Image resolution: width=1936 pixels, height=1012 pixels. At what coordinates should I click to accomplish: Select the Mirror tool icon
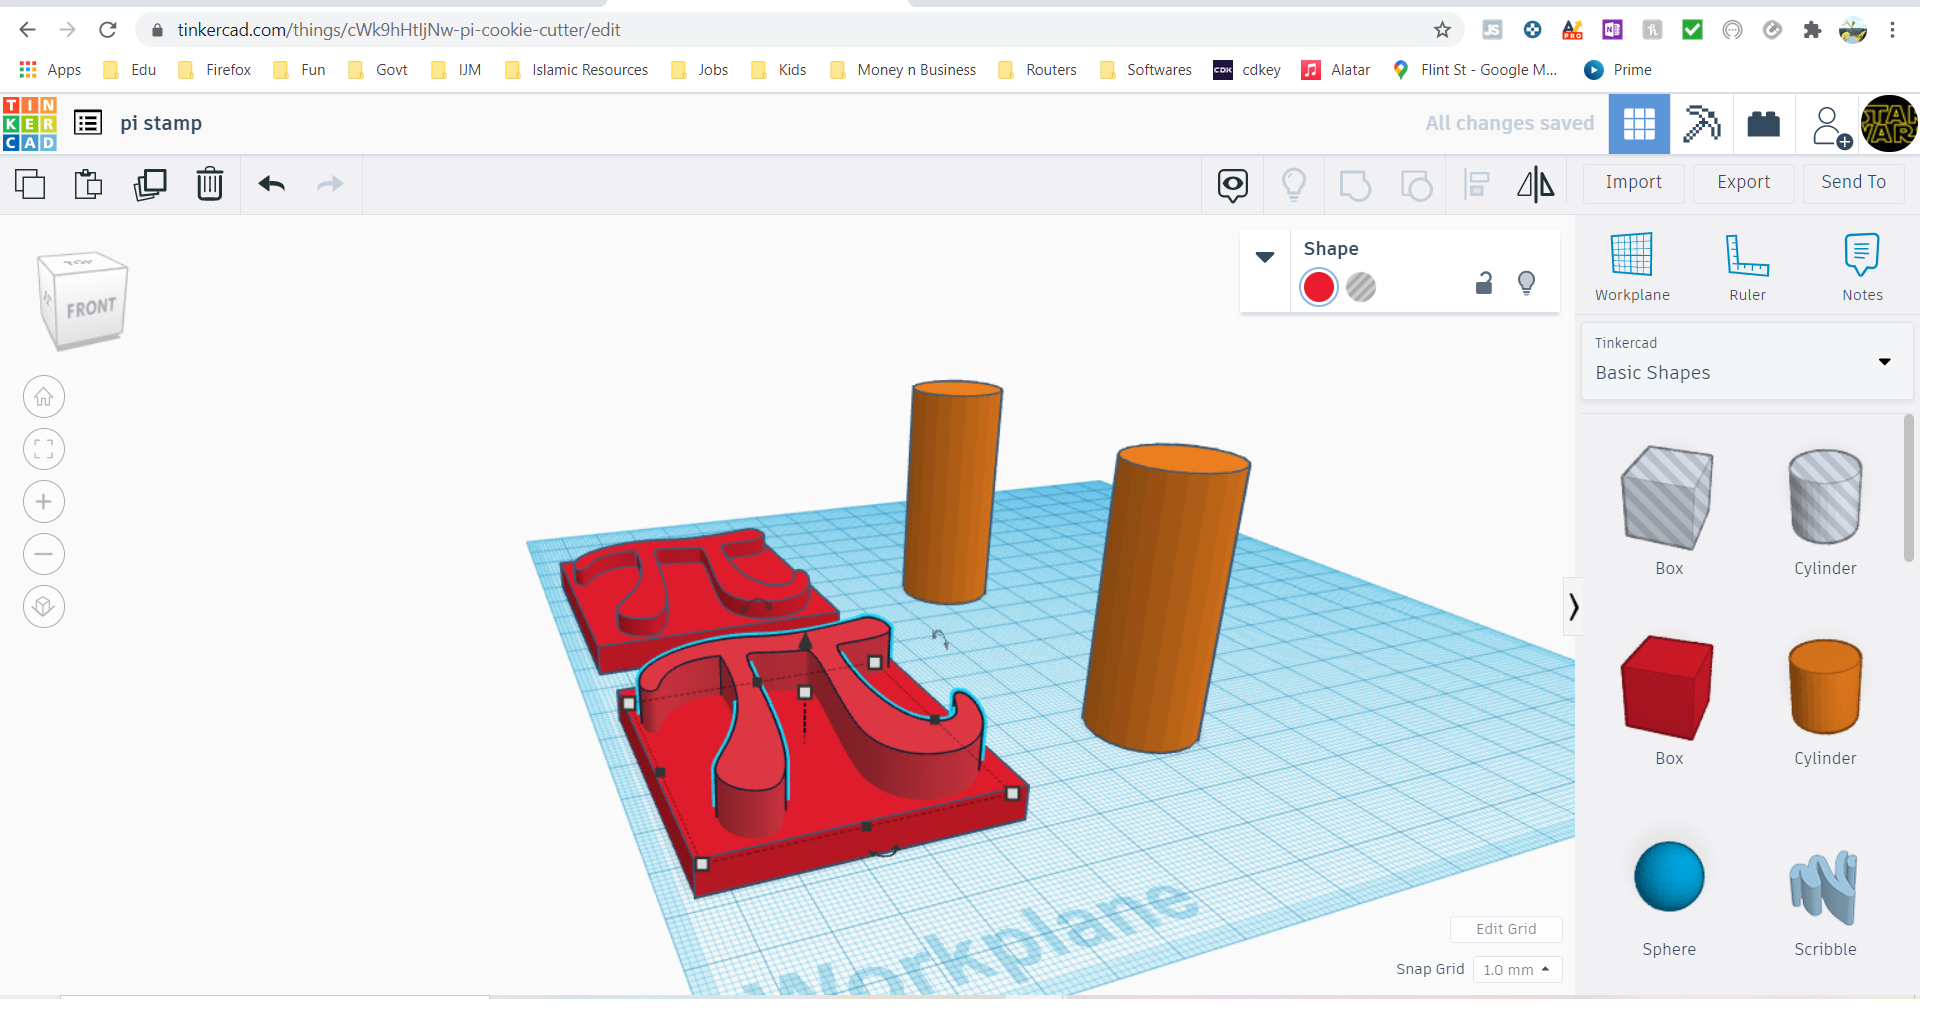click(x=1535, y=185)
